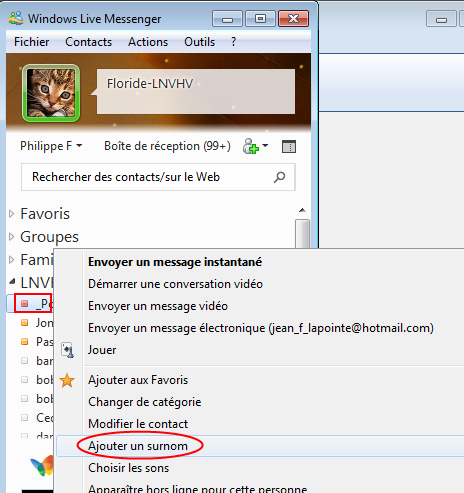Expand the Groupes category
This screenshot has width=464, height=493.
coord(11,237)
